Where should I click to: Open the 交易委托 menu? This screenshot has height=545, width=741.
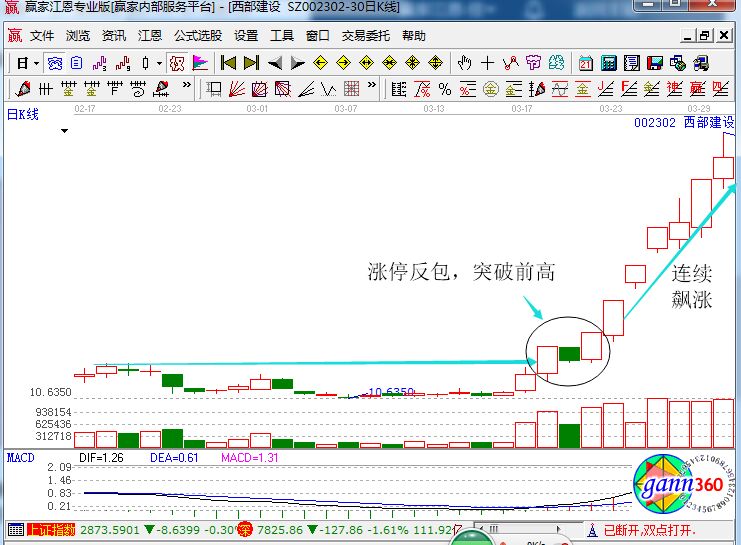coord(366,35)
